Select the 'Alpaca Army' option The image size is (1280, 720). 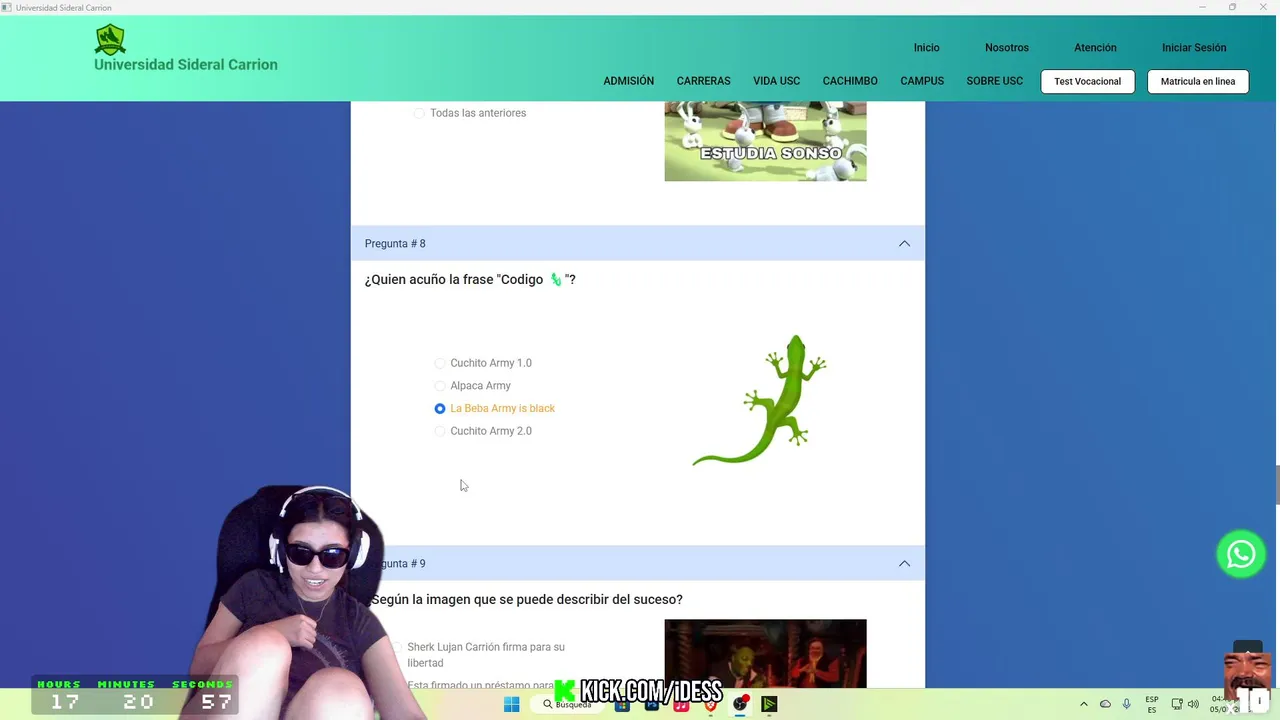[440, 386]
